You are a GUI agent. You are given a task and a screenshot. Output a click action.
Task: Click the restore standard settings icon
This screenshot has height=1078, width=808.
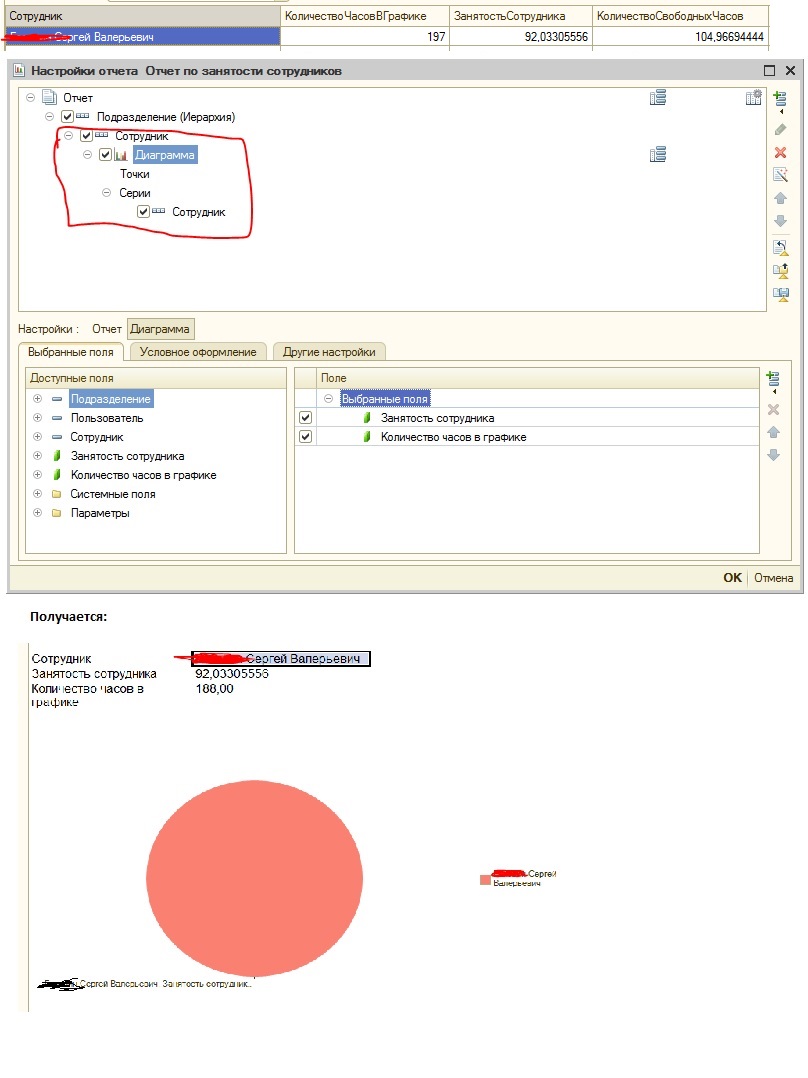coord(780,248)
